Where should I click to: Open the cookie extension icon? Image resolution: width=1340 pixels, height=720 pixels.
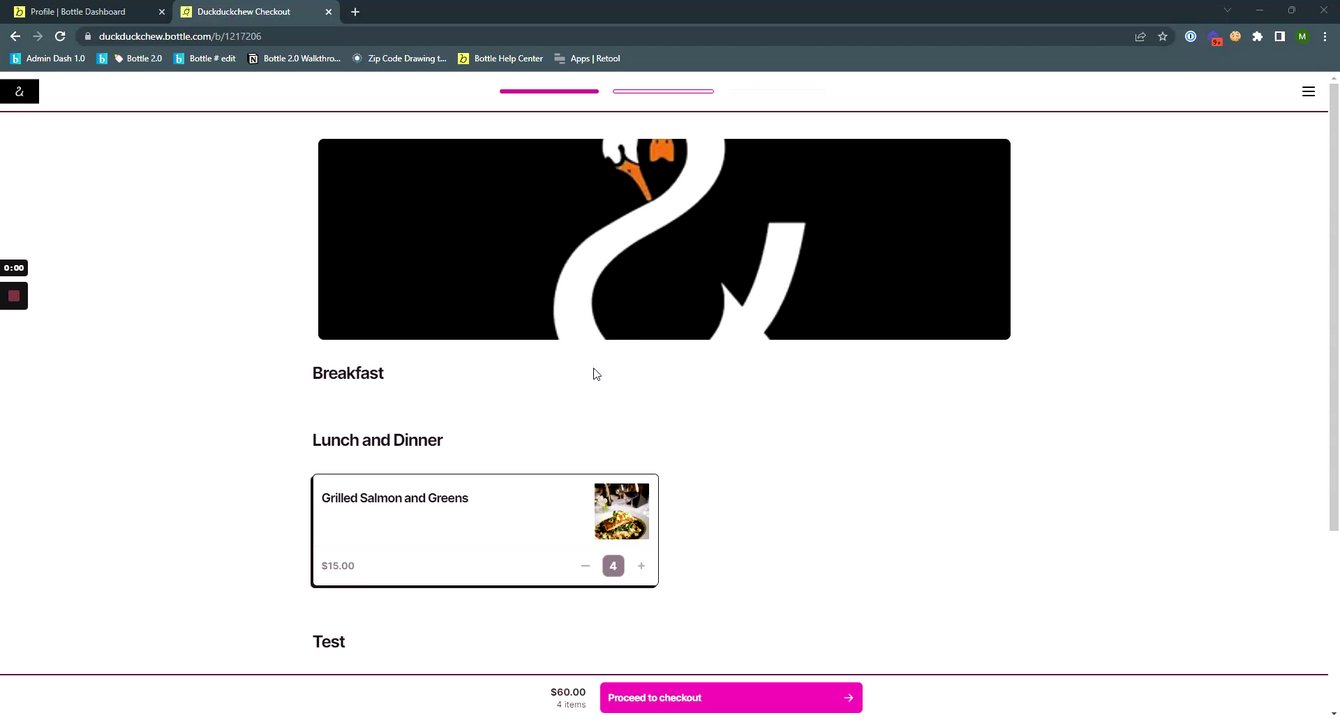coord(1236,36)
